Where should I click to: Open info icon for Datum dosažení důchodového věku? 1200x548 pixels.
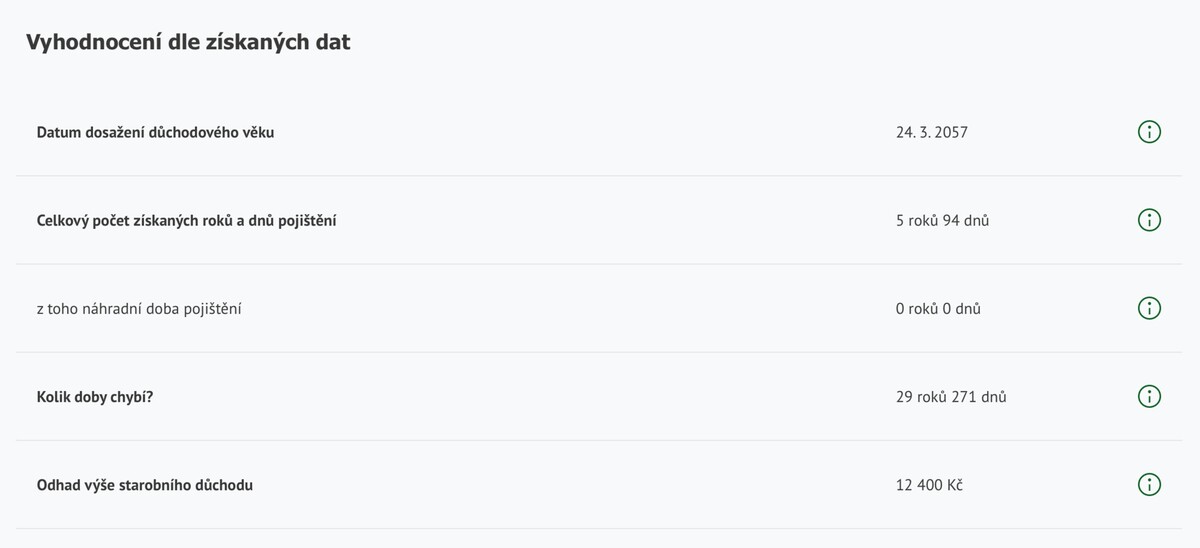click(1149, 132)
